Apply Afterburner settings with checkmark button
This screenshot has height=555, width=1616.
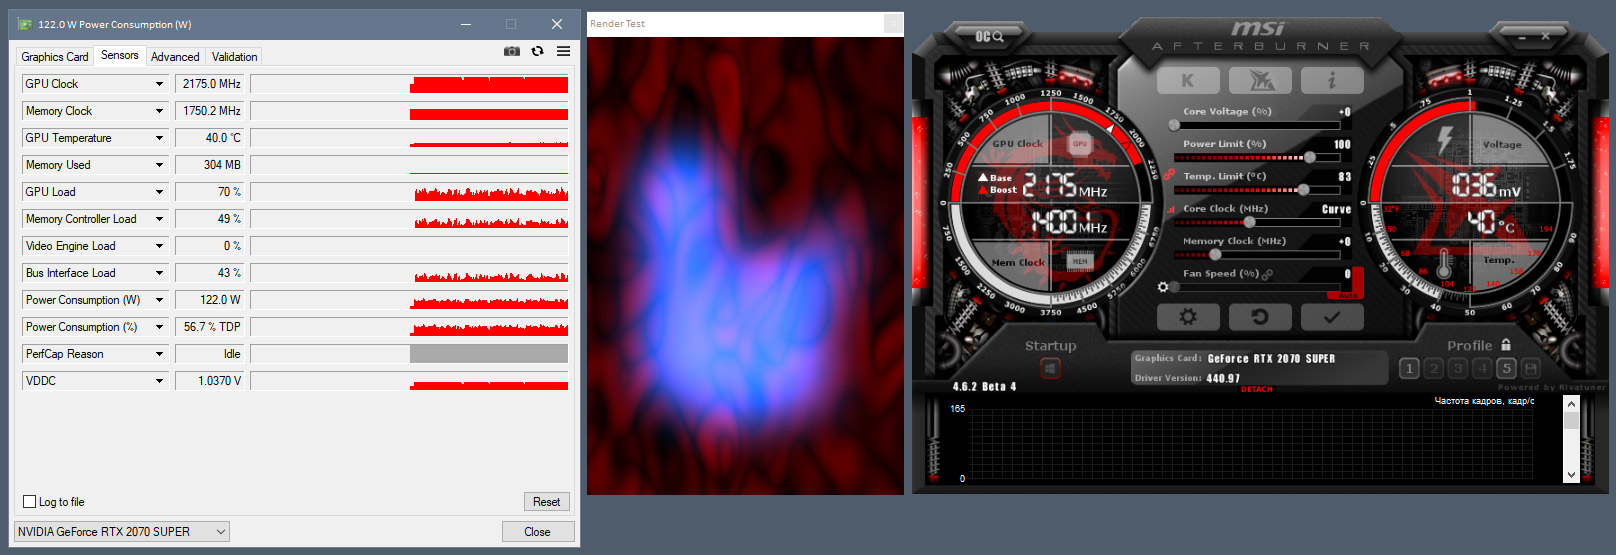pos(1332,317)
